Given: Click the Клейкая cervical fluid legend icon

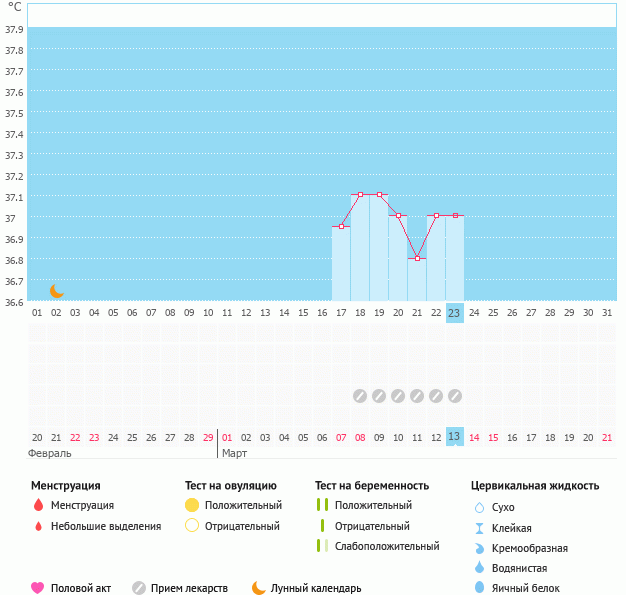Looking at the screenshot, I should pyautogui.click(x=479, y=528).
